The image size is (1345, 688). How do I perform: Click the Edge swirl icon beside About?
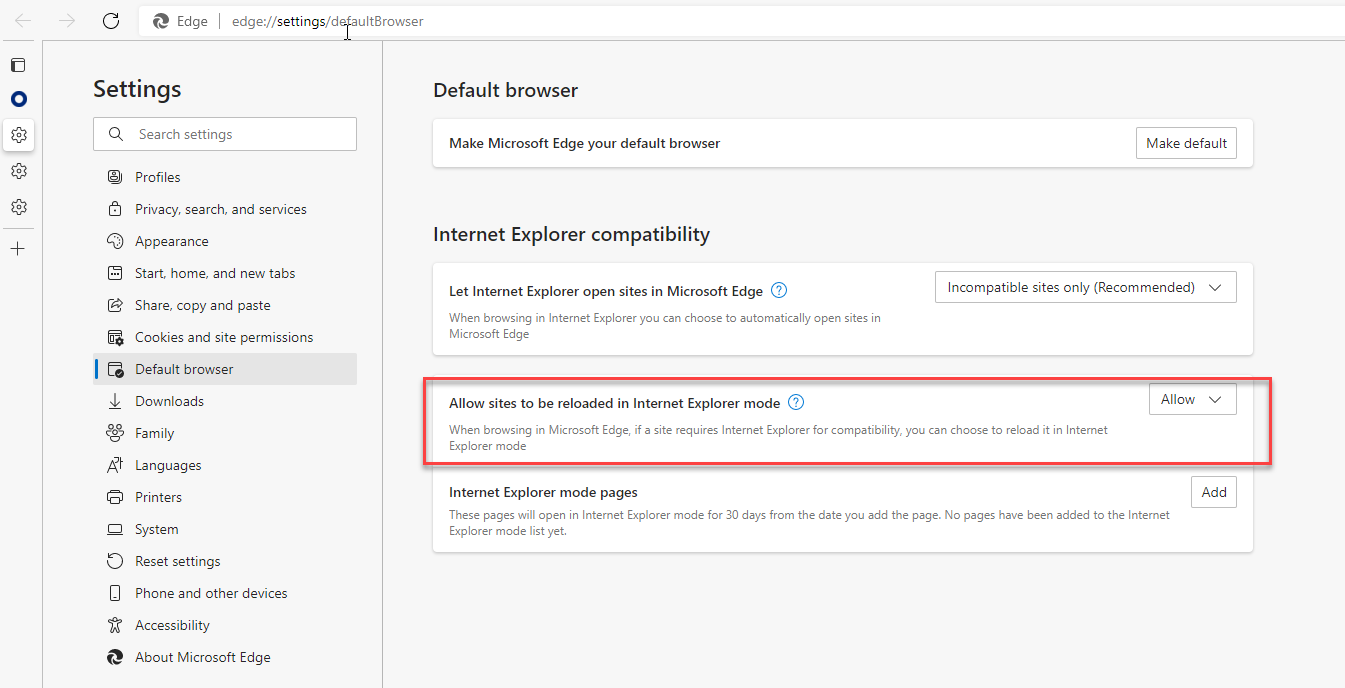115,657
